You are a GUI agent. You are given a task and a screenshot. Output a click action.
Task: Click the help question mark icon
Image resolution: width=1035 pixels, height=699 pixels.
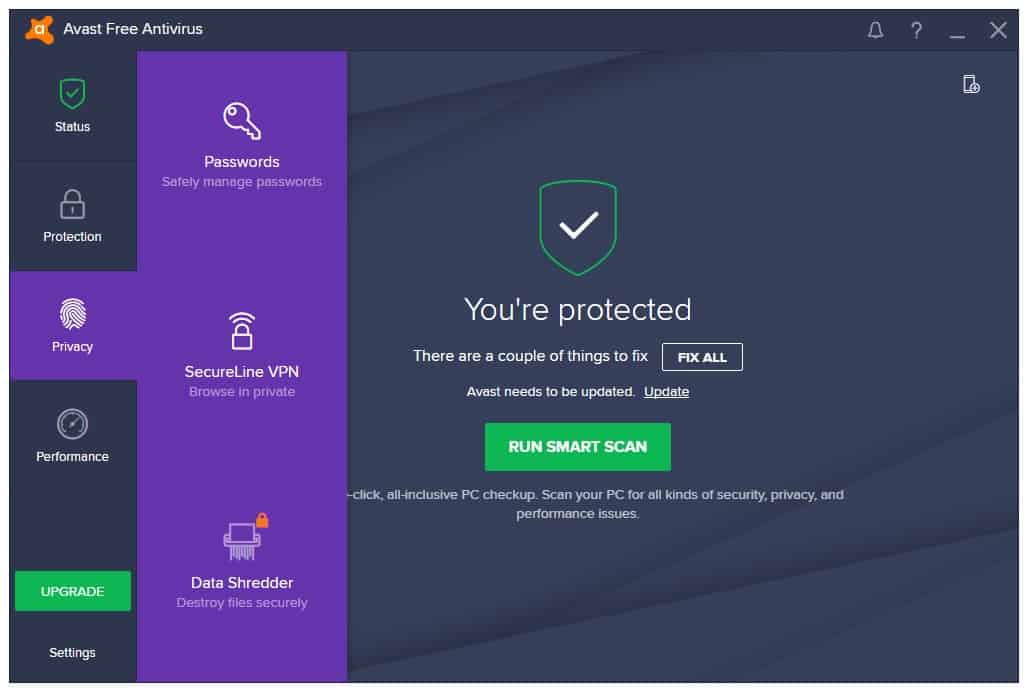(916, 30)
